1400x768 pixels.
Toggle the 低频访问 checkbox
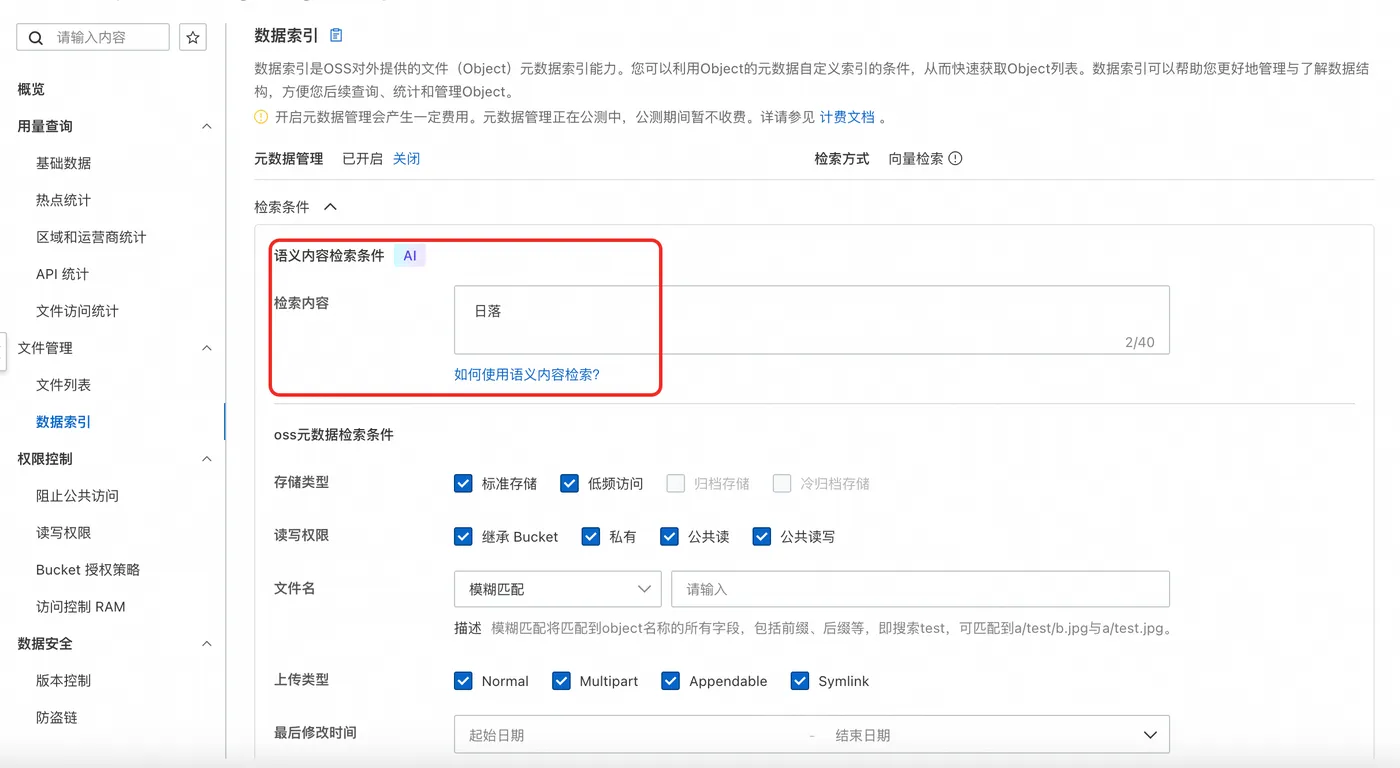[x=569, y=483]
